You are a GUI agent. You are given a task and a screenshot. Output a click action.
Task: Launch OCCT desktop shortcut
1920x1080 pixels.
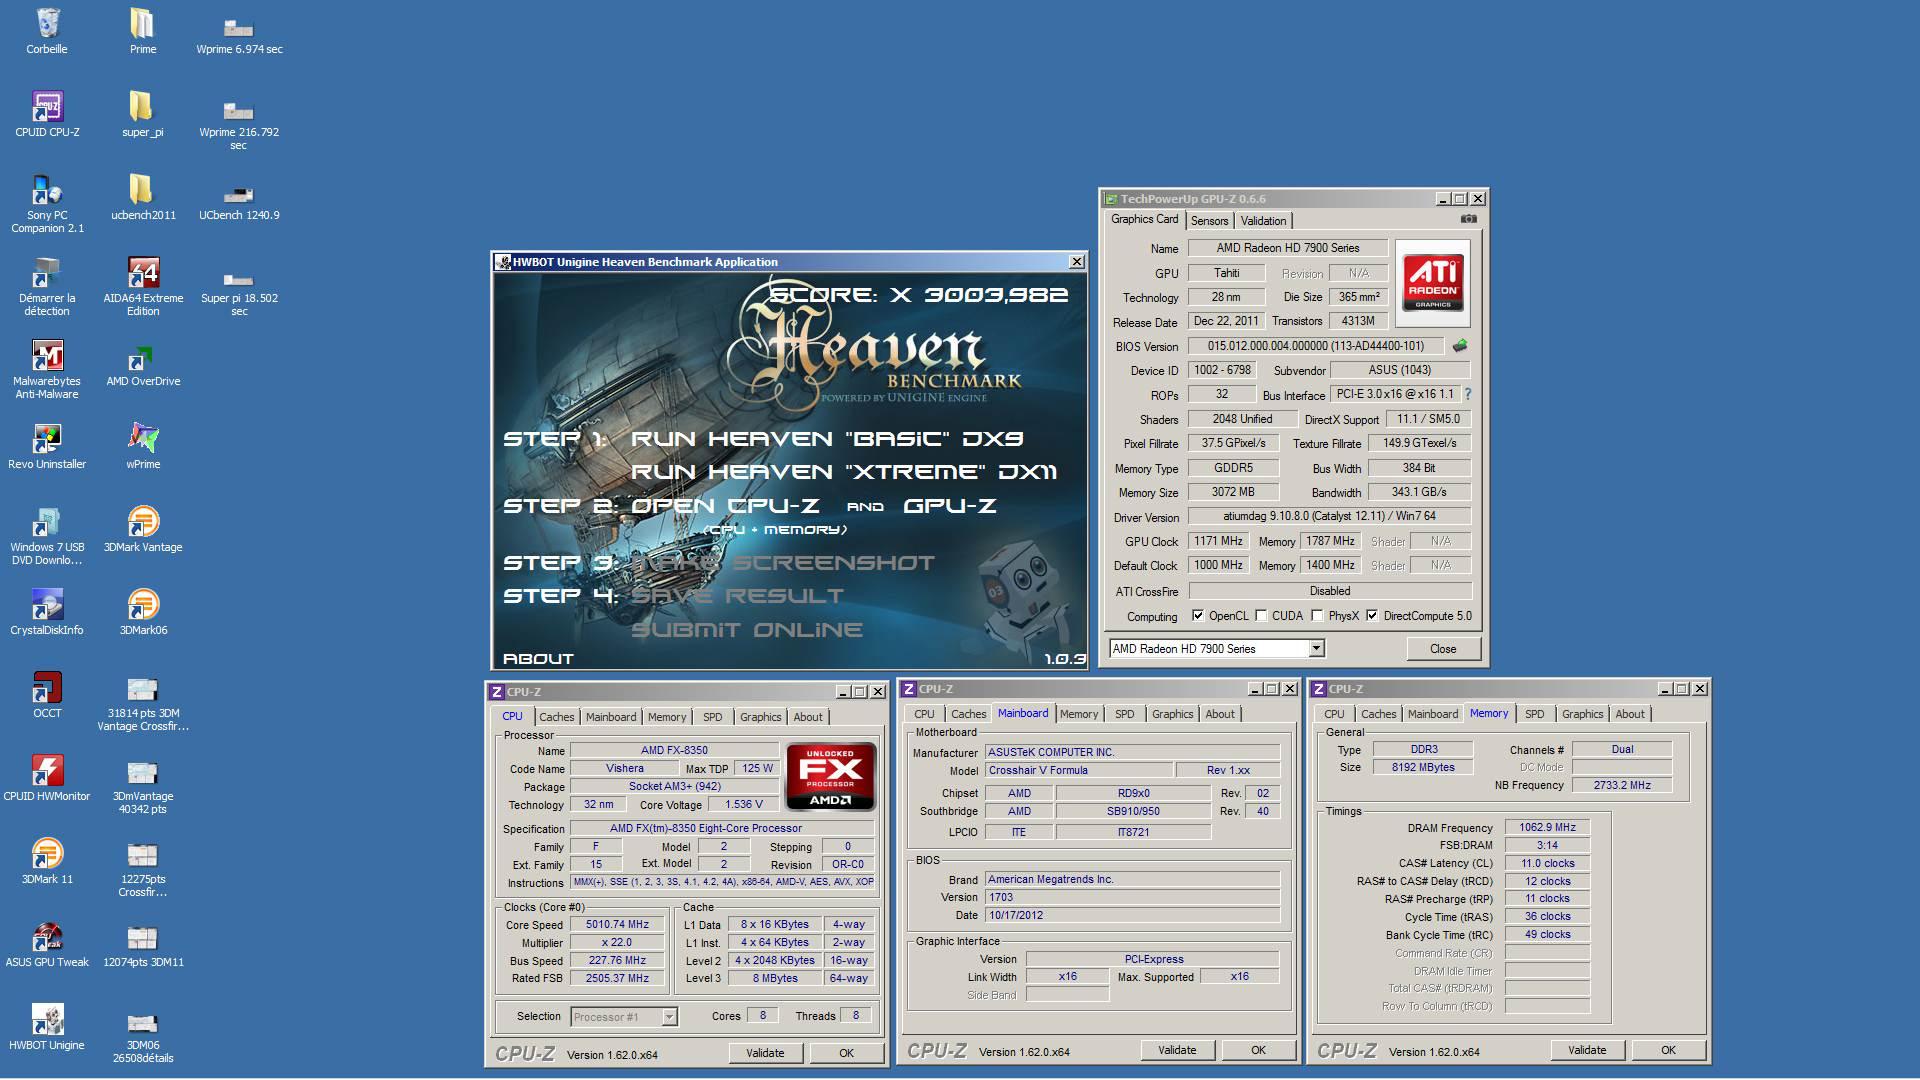pos(47,694)
